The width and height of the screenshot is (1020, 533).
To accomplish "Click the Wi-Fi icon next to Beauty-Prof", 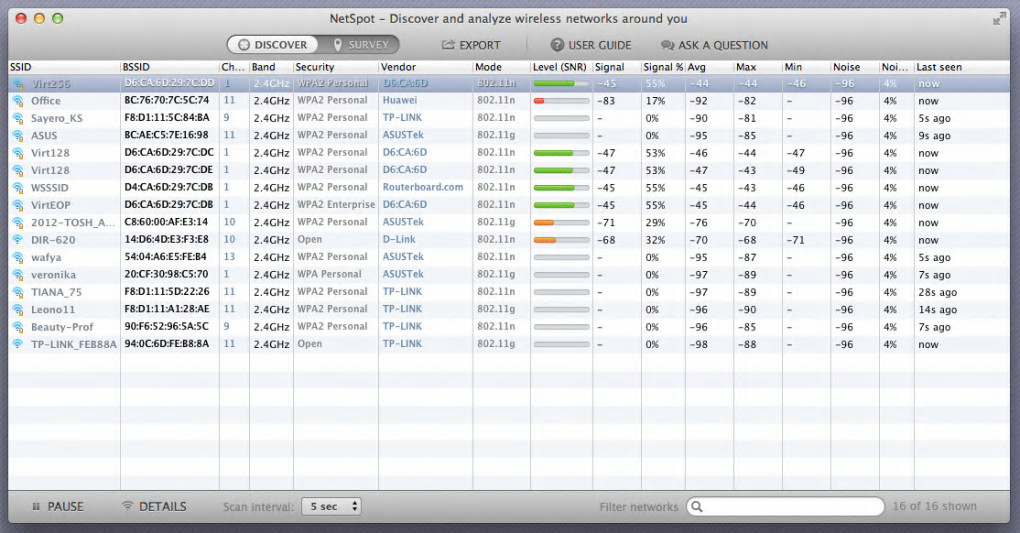I will click(18, 327).
